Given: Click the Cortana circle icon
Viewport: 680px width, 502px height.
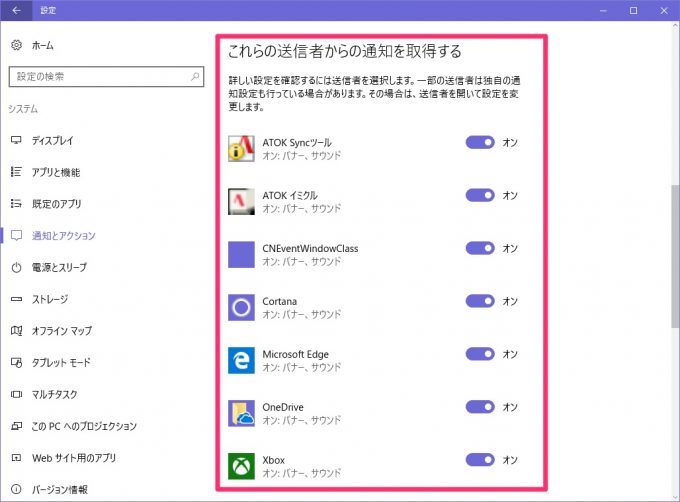Looking at the screenshot, I should 241,307.
